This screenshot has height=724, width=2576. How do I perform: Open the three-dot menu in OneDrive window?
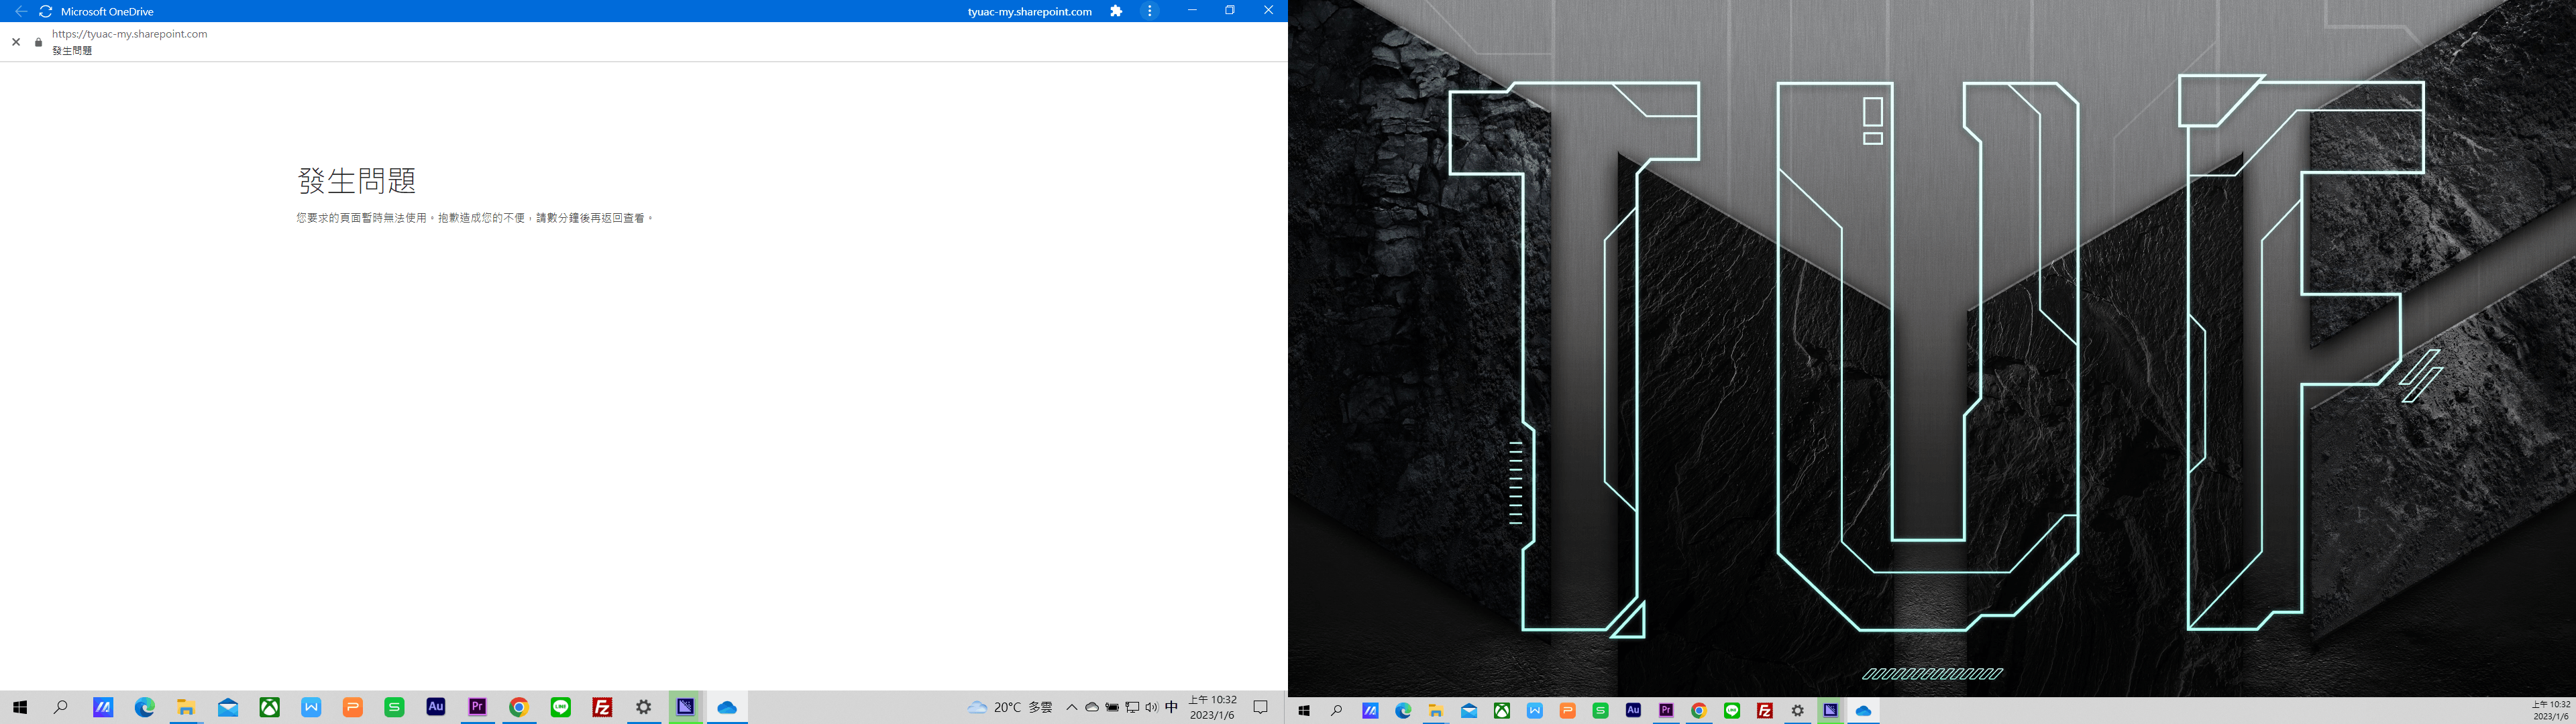pyautogui.click(x=1150, y=11)
